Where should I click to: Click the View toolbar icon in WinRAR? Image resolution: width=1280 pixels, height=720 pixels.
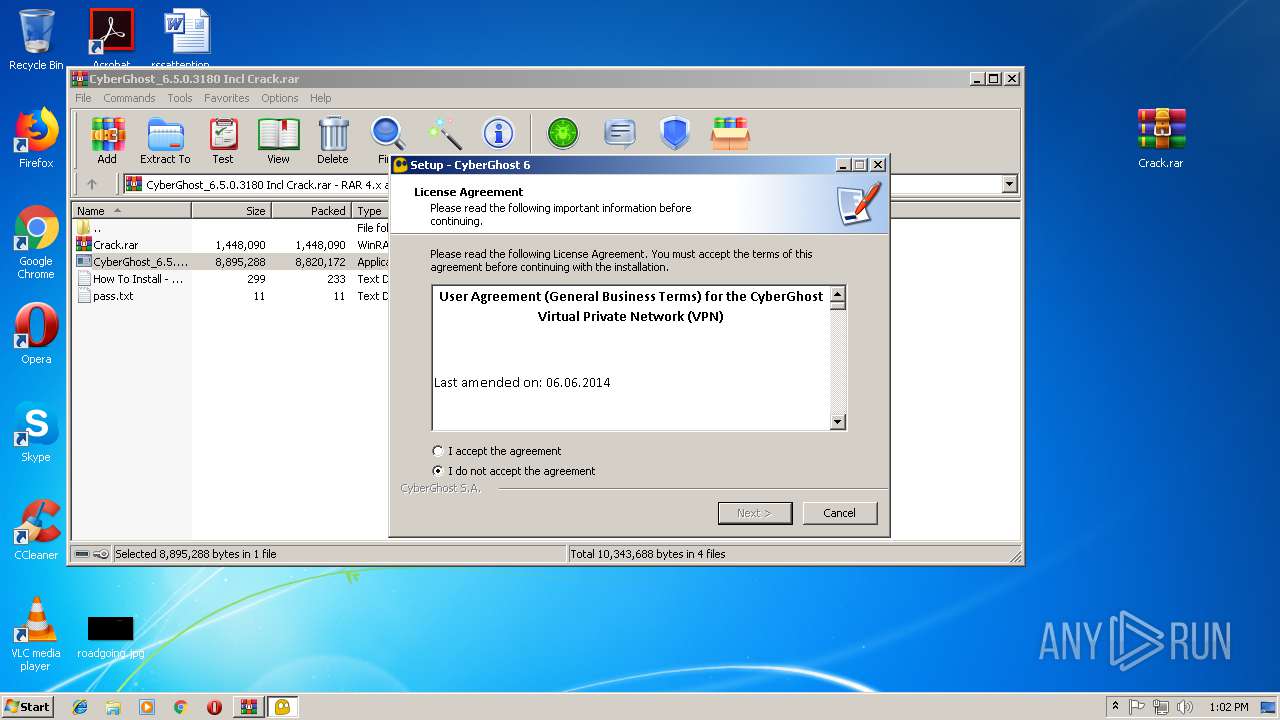pyautogui.click(x=278, y=141)
